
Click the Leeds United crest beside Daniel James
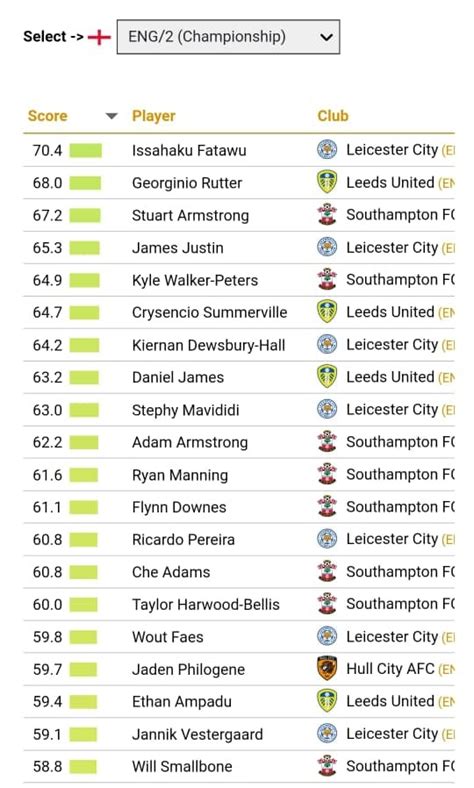327,377
